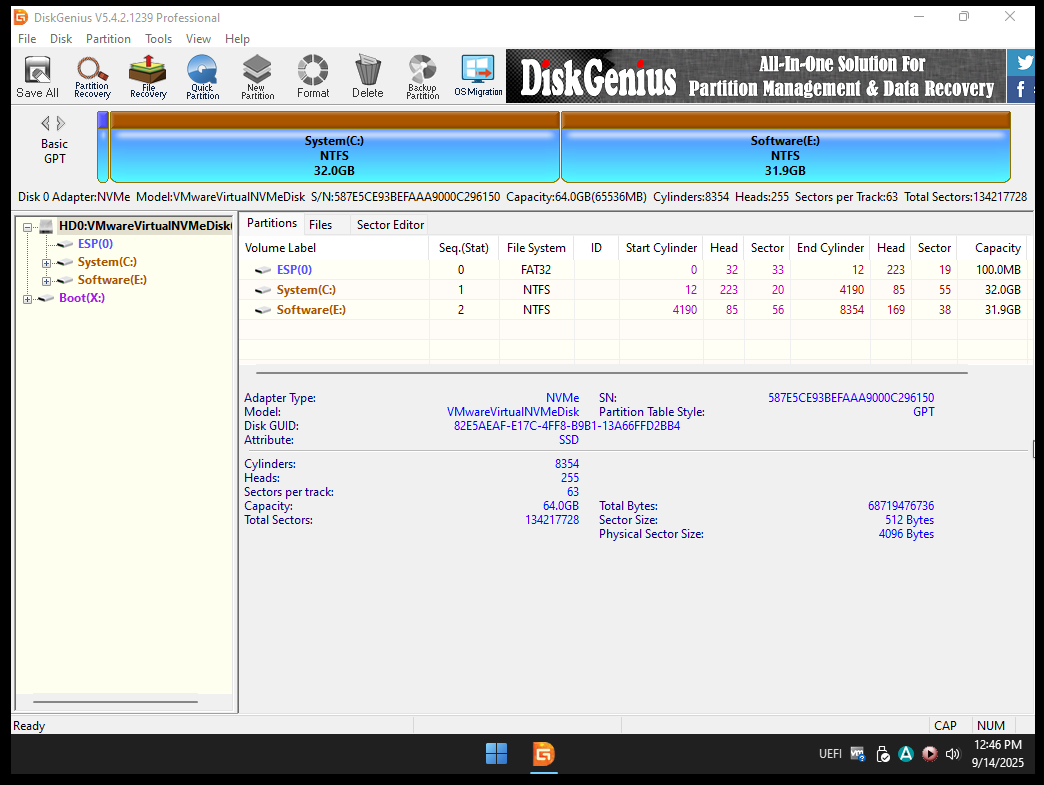The width and height of the screenshot is (1044, 785).
Task: Expand the Boot(X:) tree node
Action: coord(27,299)
